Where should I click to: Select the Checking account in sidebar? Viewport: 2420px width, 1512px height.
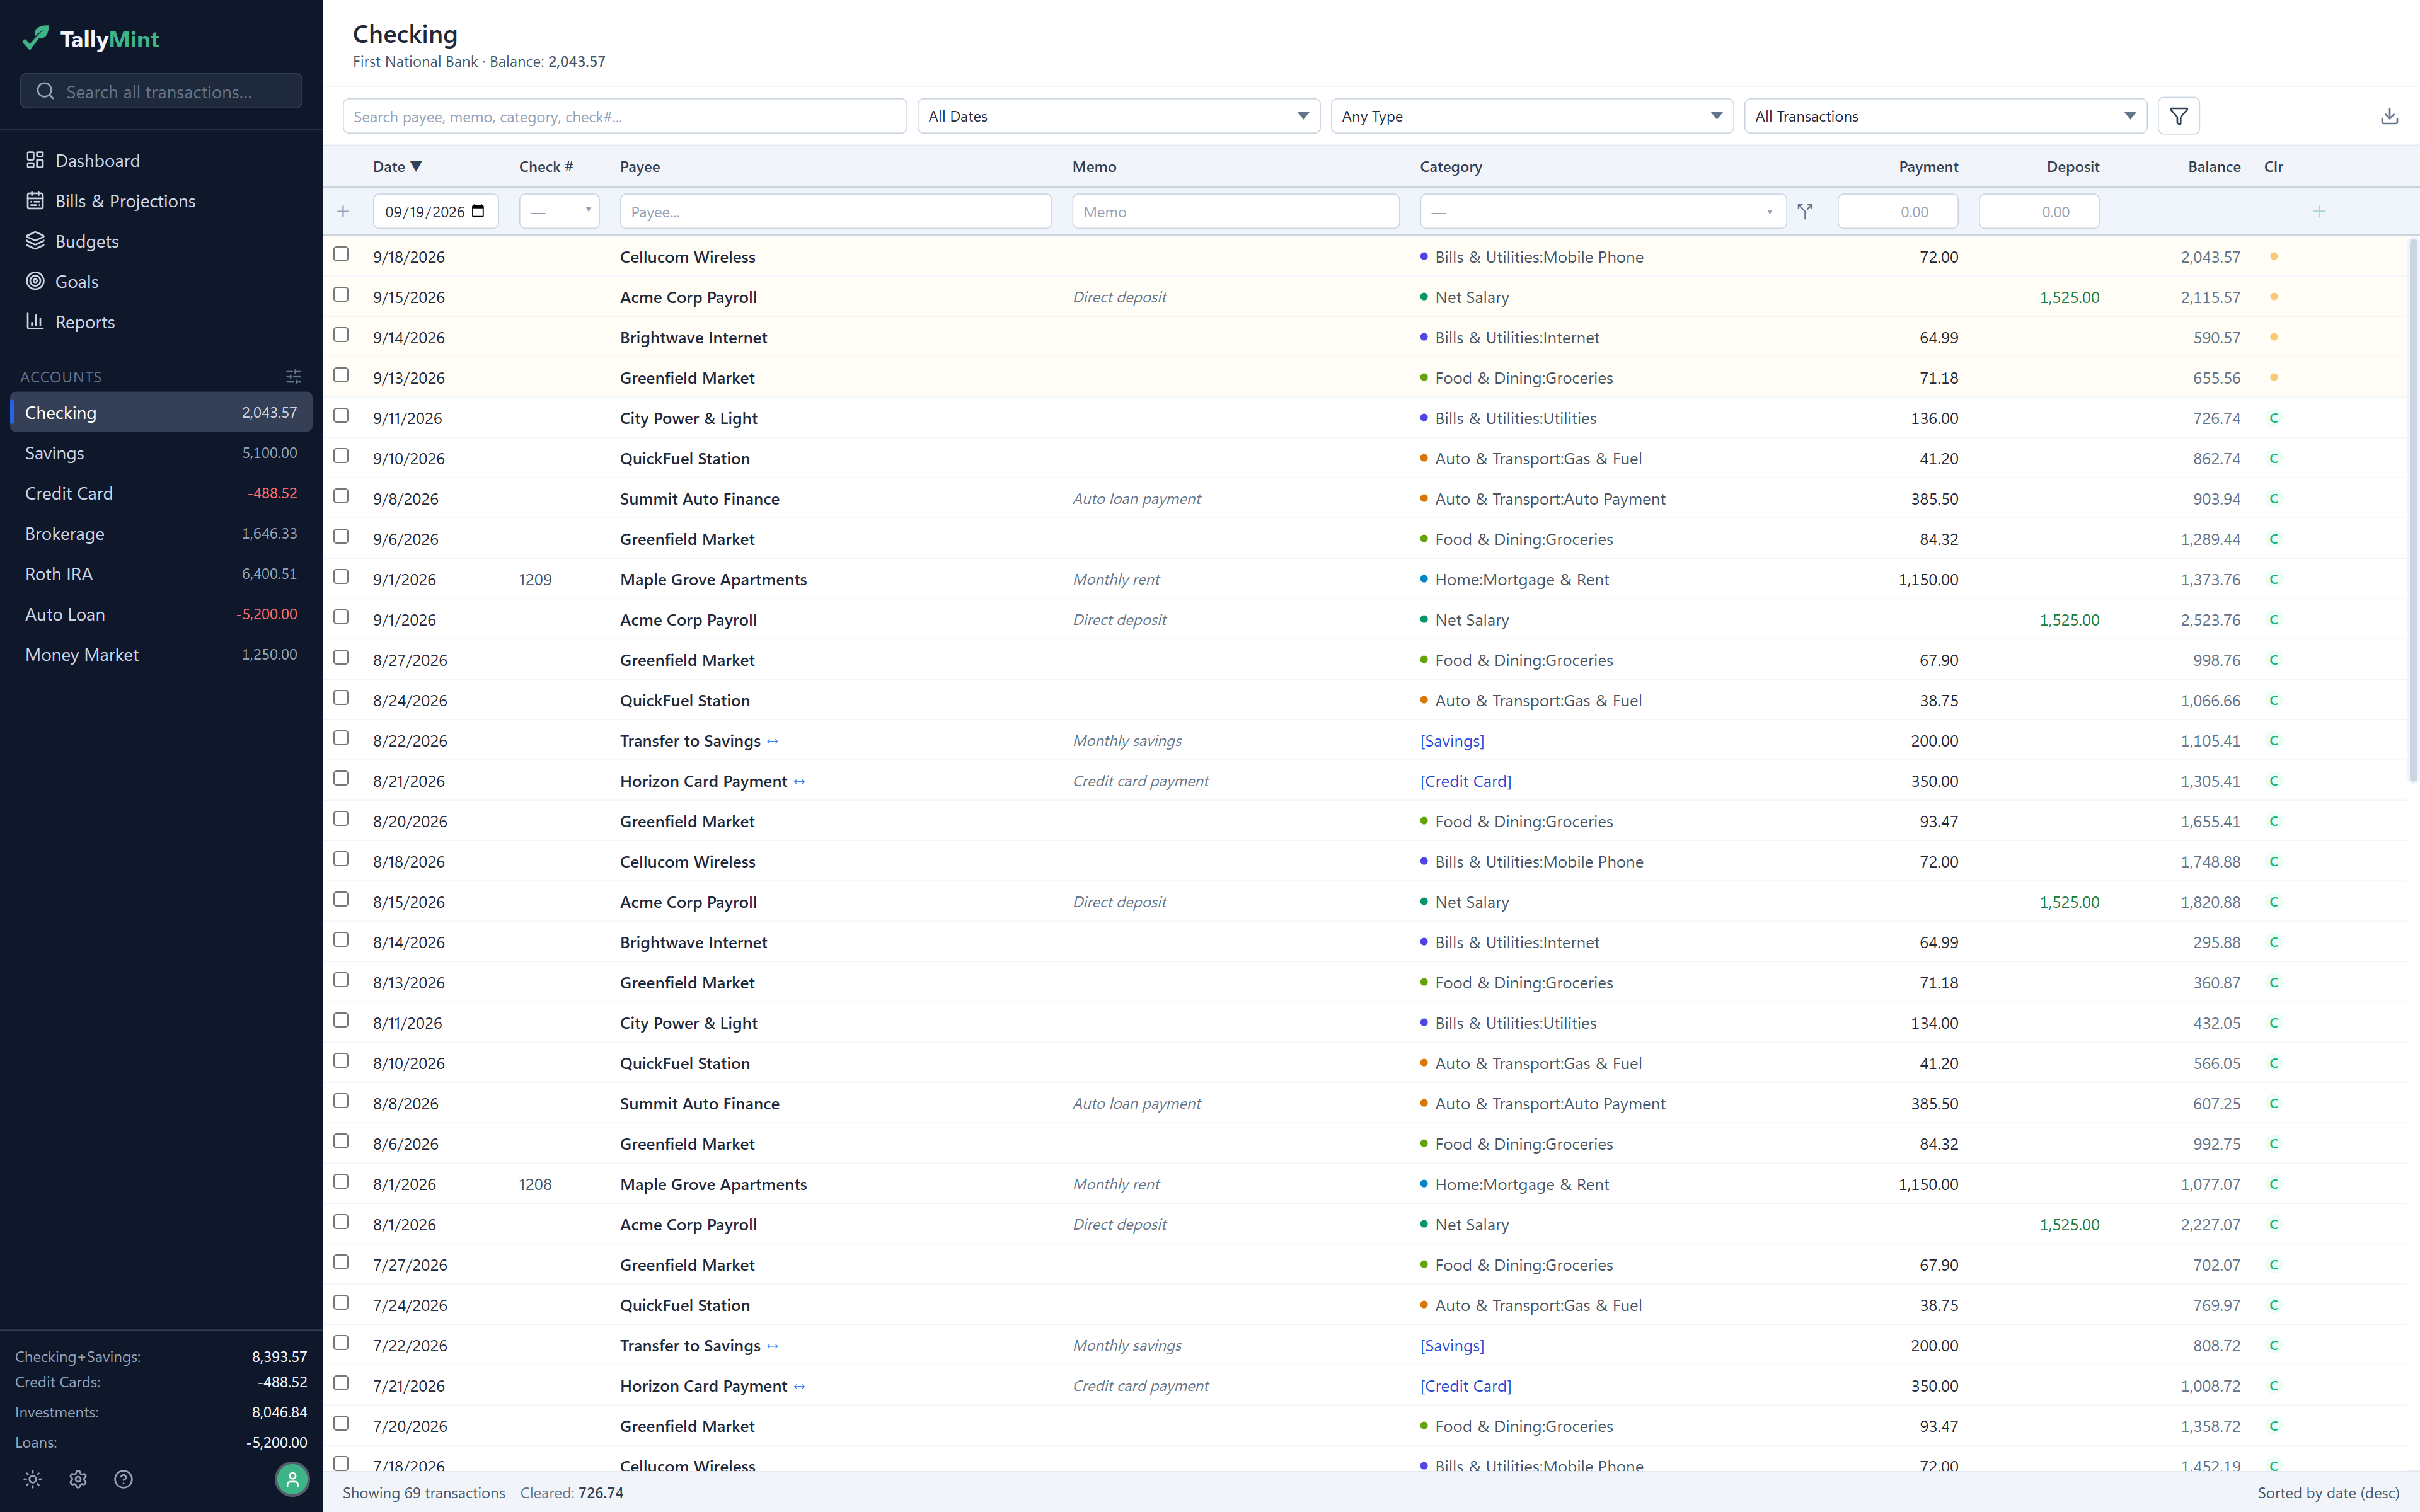click(161, 412)
